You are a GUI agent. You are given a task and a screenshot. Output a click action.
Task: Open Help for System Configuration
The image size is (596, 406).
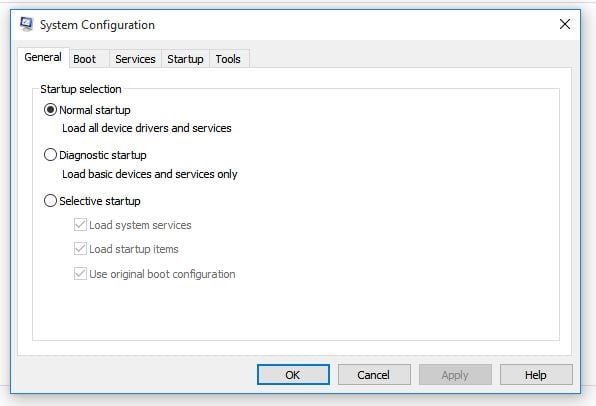(x=536, y=375)
